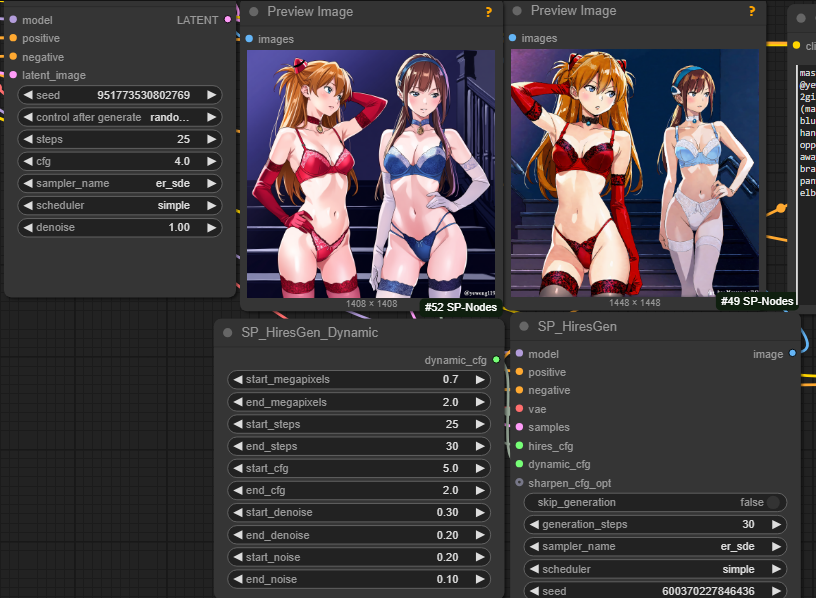
Task: Decrease KSampler denoise with the left arrow
Action: click(x=28, y=227)
